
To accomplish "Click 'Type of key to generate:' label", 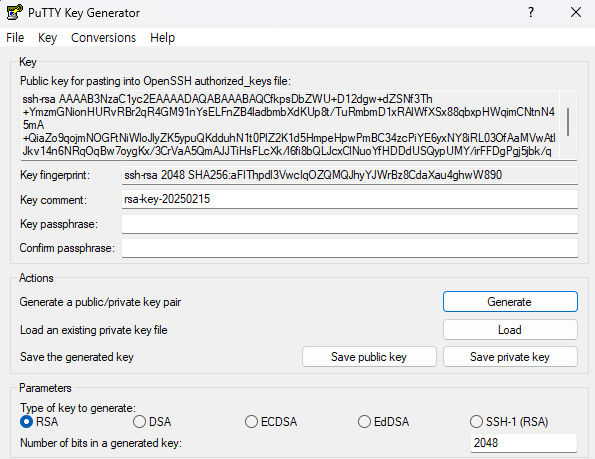I will [78, 408].
